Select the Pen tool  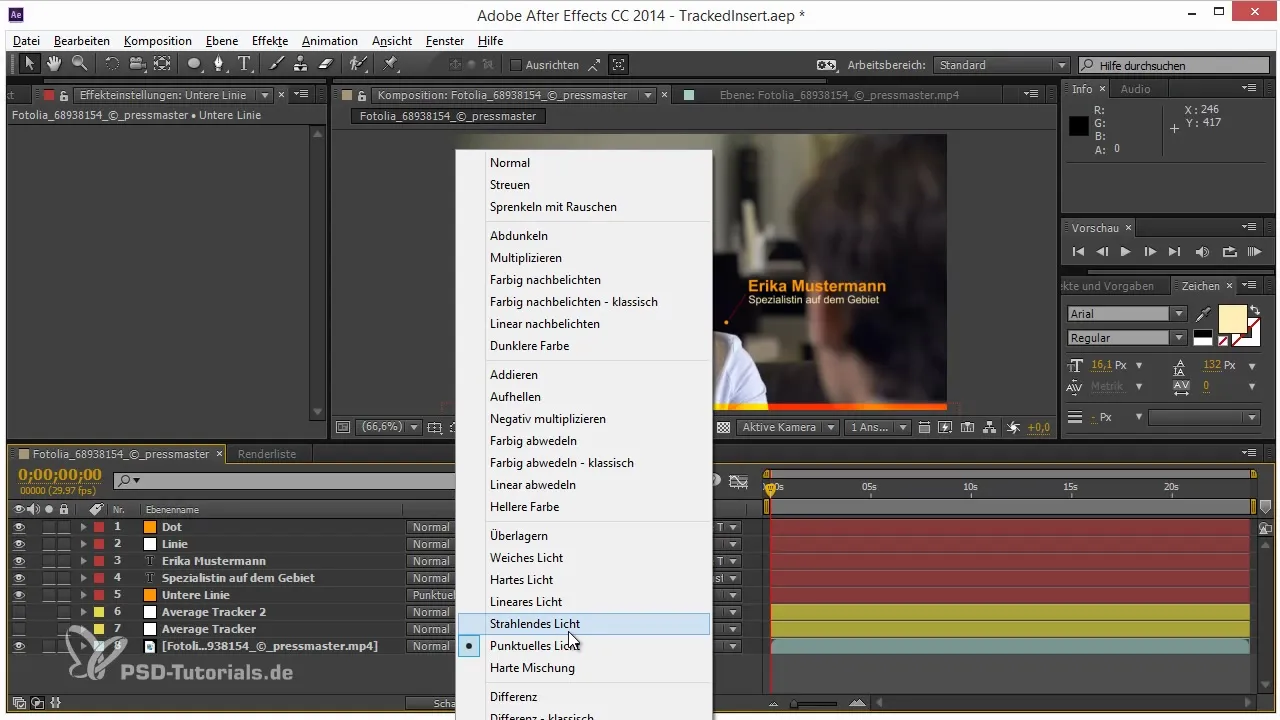tap(220, 64)
